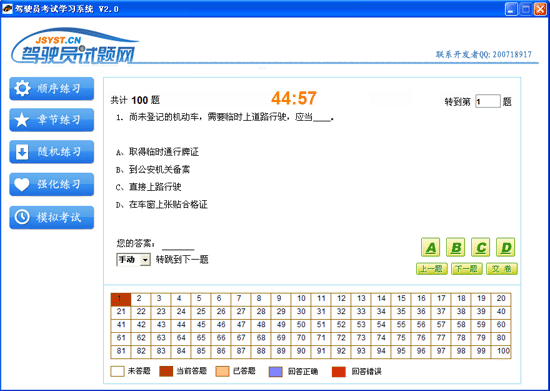Jump to question 2 in grid

tap(141, 299)
